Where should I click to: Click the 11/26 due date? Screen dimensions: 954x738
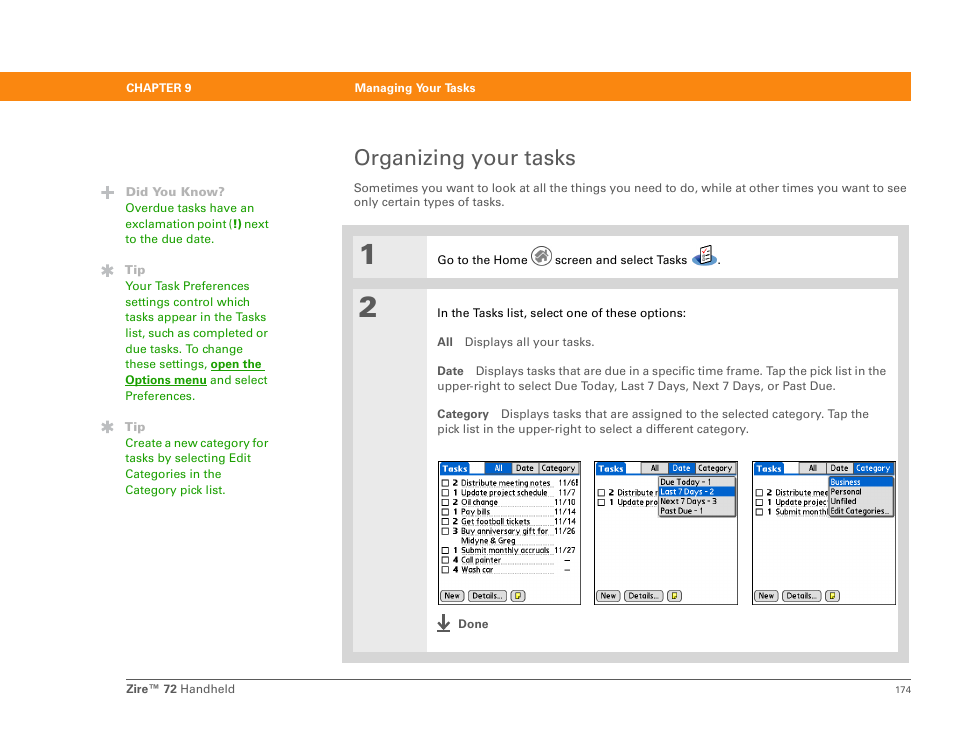pos(565,531)
